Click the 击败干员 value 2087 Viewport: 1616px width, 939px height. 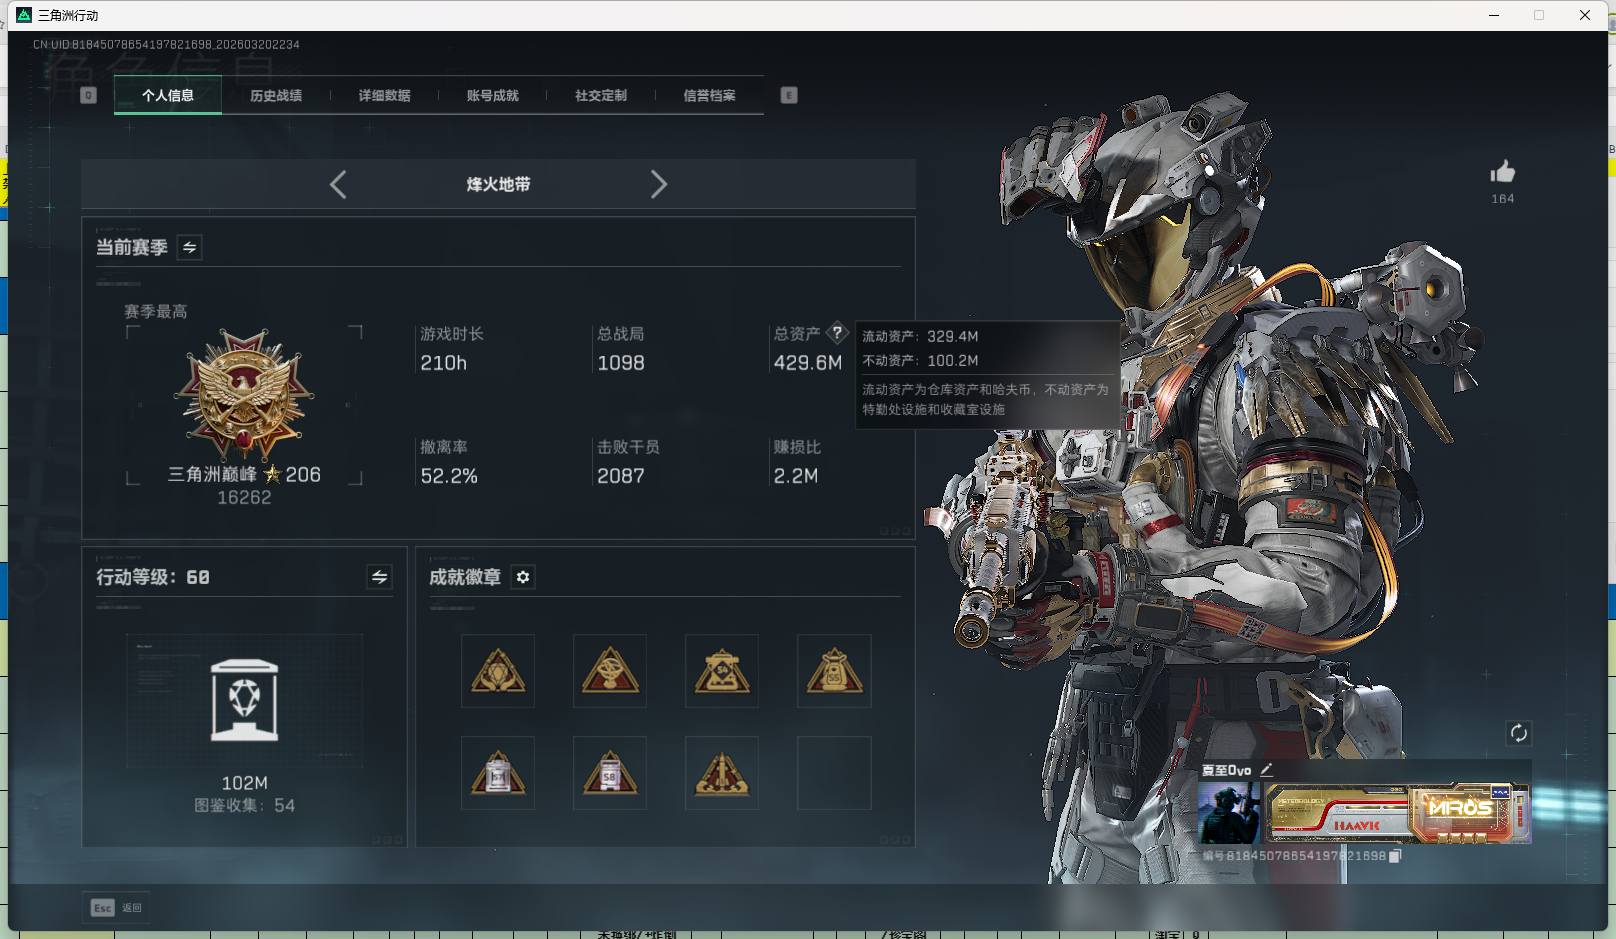pos(621,476)
